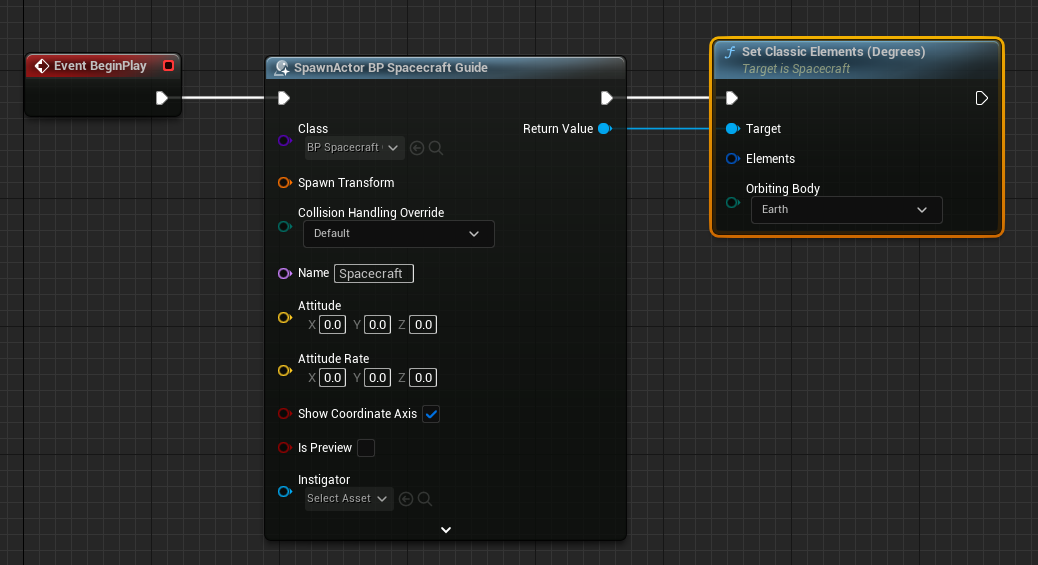Click the function icon on Set Classic Elements
1038x565 pixels.
point(730,52)
